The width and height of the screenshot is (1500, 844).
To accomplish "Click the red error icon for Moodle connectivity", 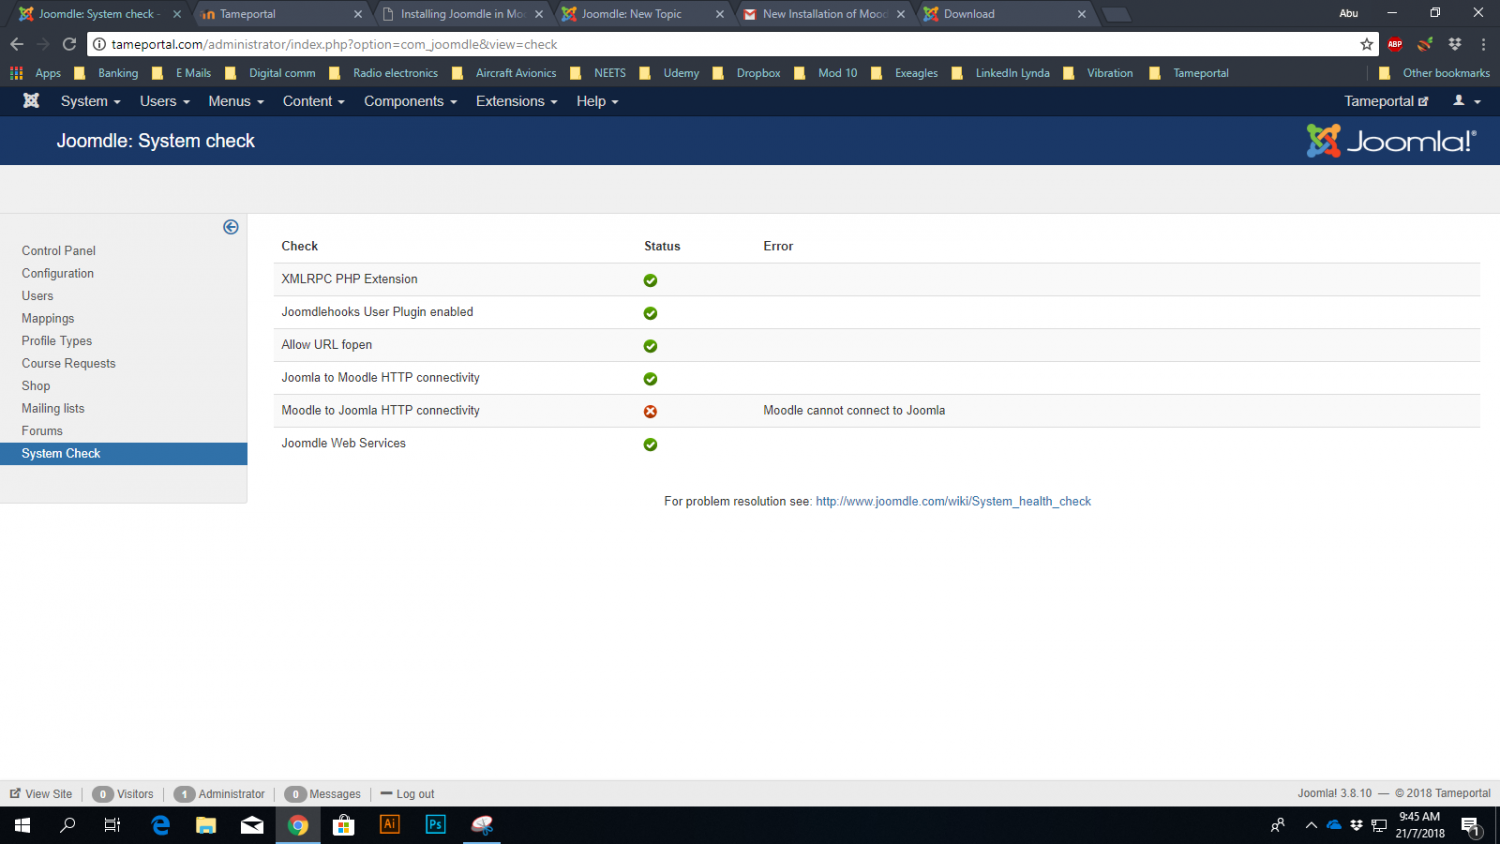I will point(650,411).
